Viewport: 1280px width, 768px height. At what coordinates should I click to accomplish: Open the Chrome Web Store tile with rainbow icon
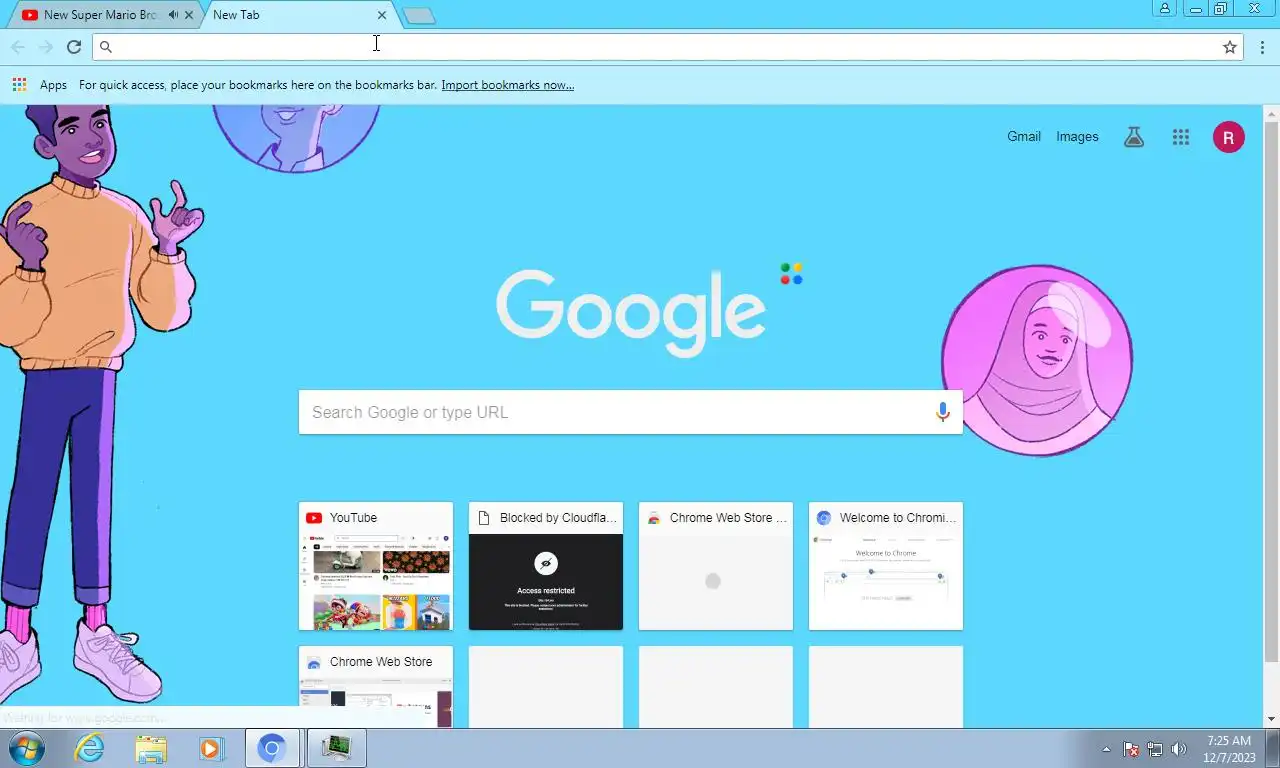(716, 566)
